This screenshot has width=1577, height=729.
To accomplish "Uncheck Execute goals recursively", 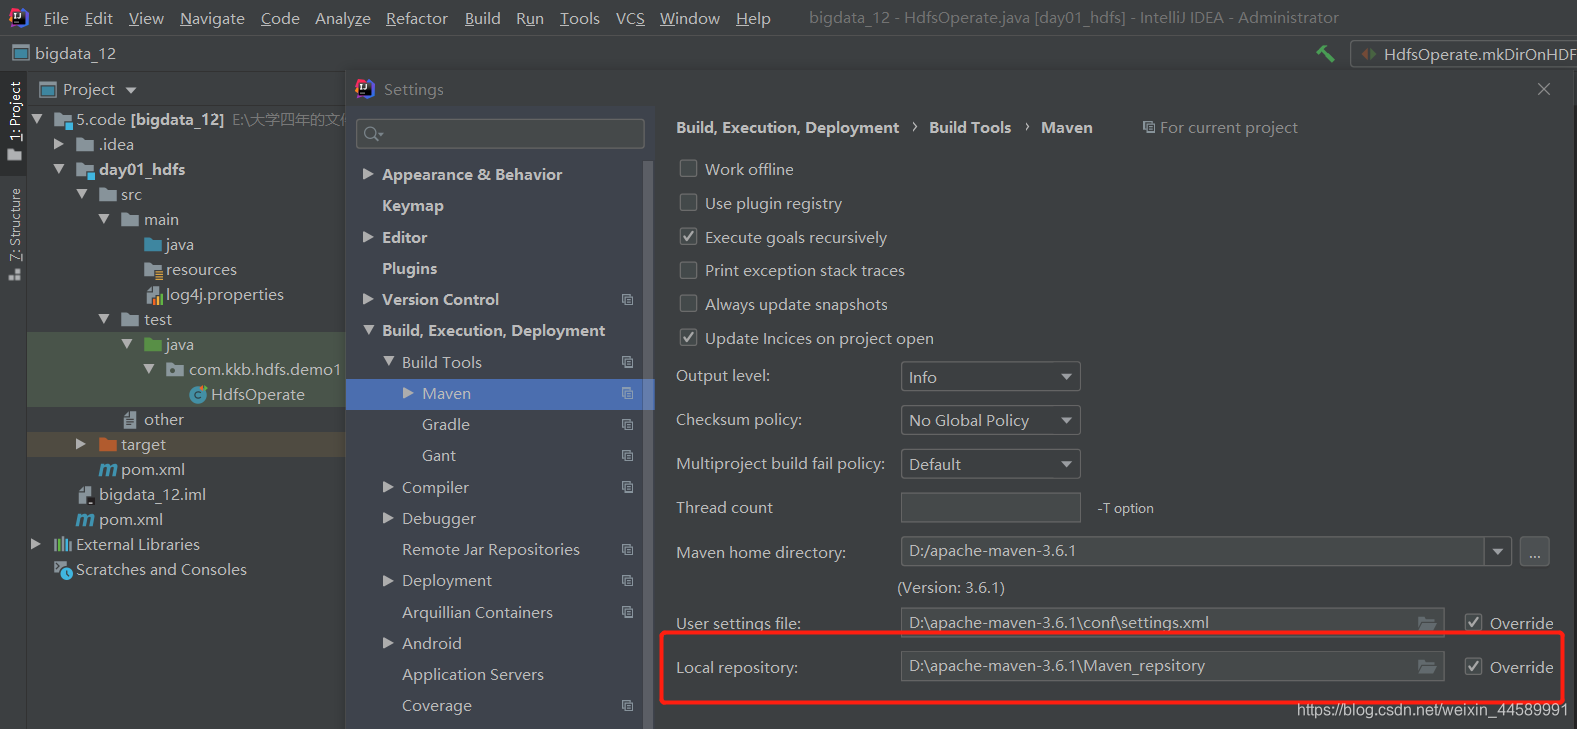I will 688,237.
